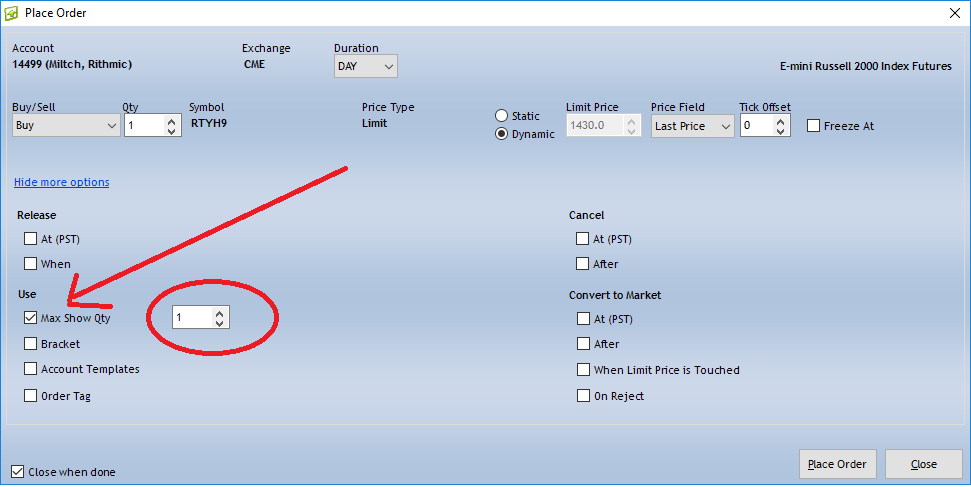Open the Price Field dropdown showing Last Price
The height and width of the screenshot is (487, 971).
(x=692, y=126)
